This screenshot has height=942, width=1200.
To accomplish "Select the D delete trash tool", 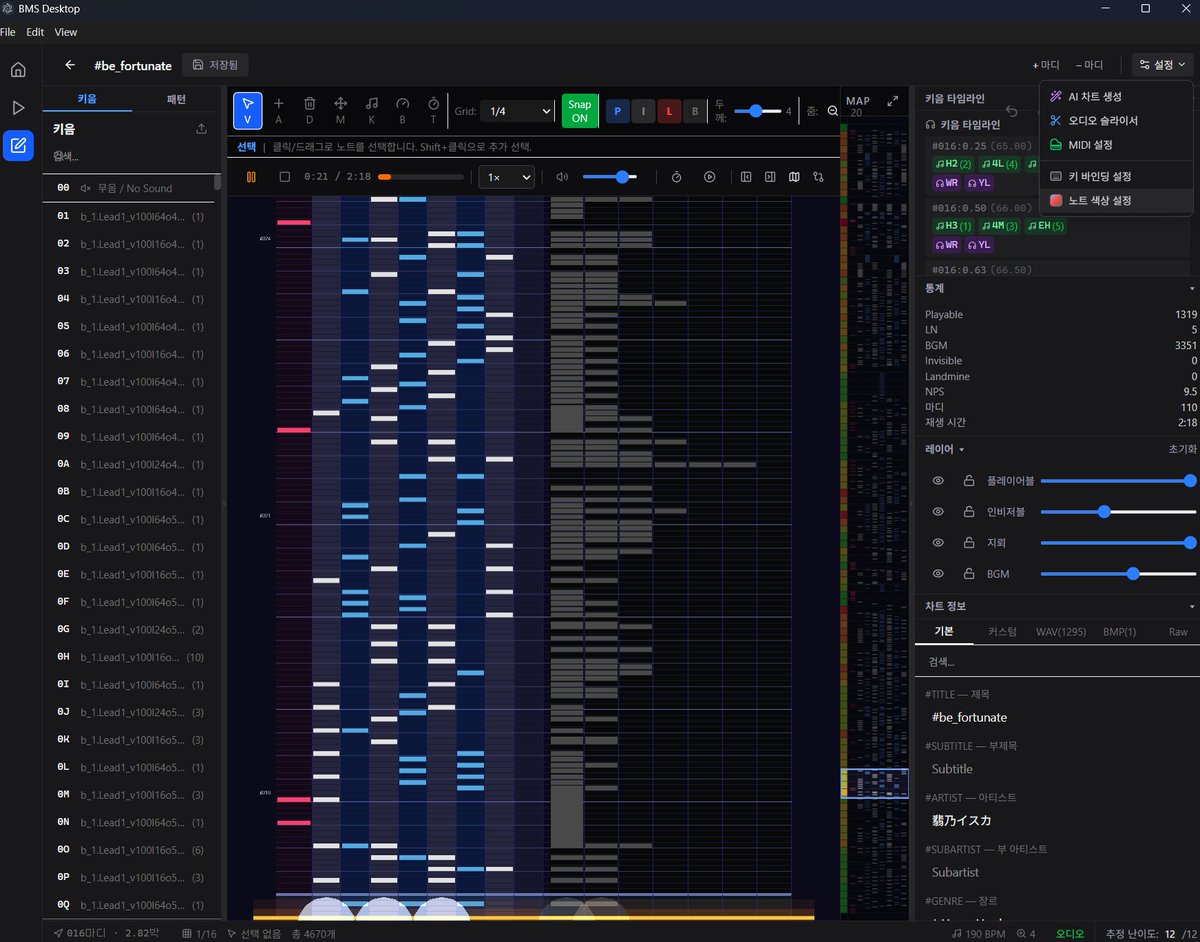I will click(x=310, y=110).
